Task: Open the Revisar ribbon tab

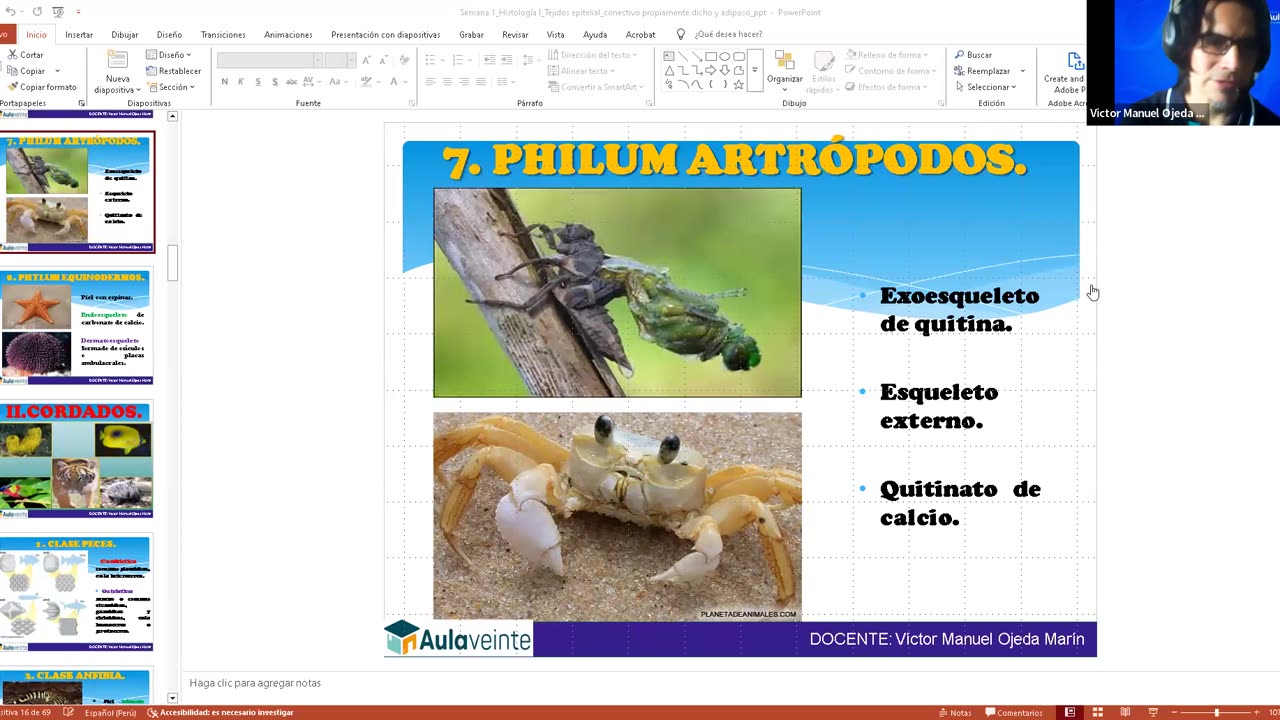Action: tap(515, 34)
